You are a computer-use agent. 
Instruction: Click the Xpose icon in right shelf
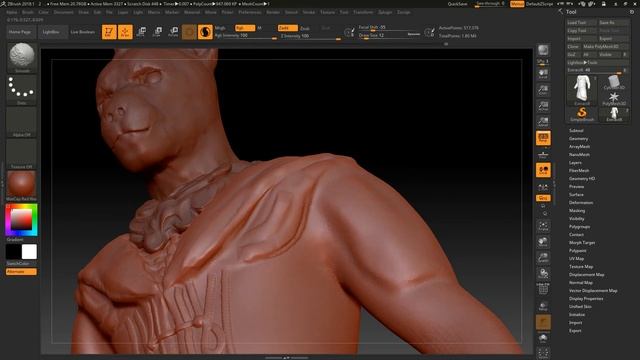(x=543, y=353)
